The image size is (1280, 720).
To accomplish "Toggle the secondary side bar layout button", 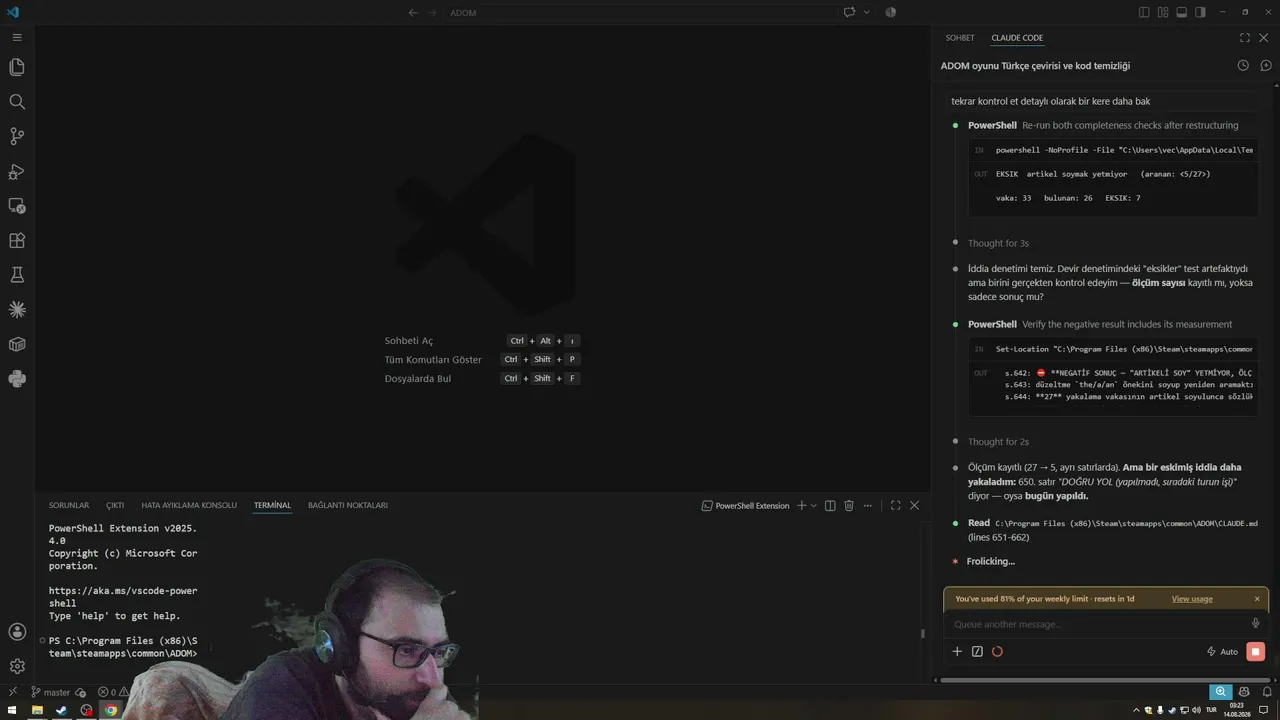I will [x=1200, y=13].
